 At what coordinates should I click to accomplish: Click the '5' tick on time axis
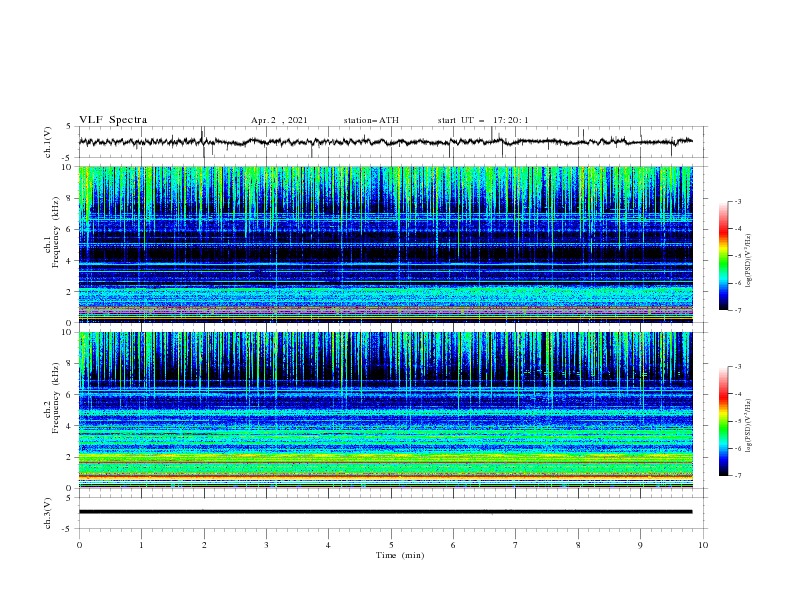pyautogui.click(x=391, y=545)
